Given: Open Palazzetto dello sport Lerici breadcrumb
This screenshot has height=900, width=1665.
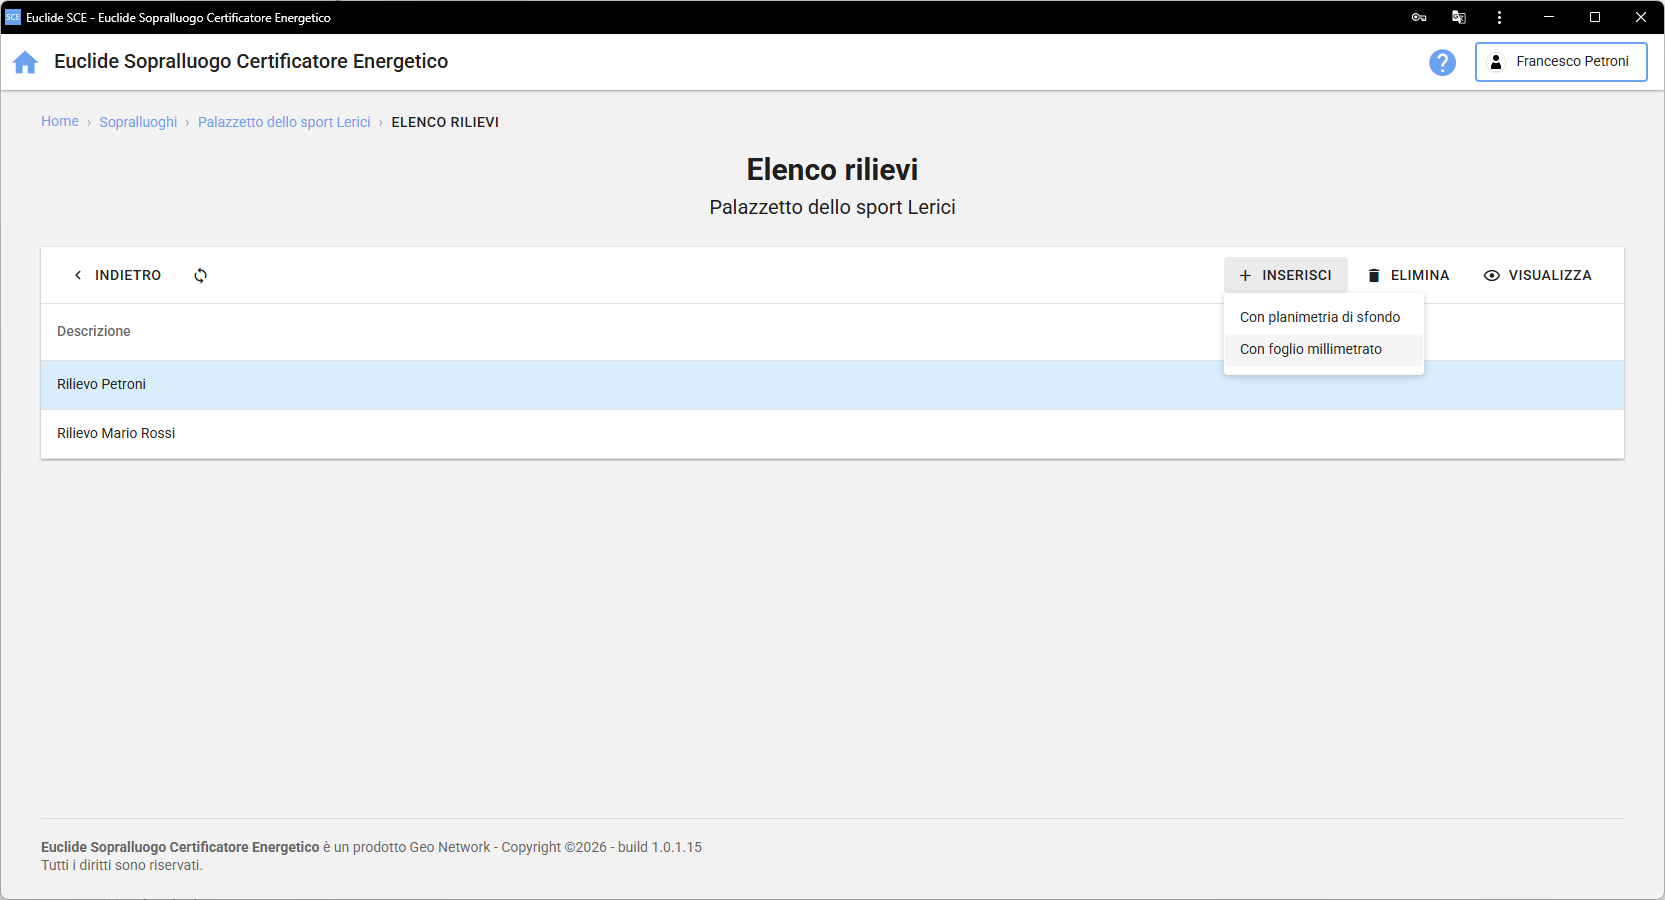Looking at the screenshot, I should click(284, 122).
